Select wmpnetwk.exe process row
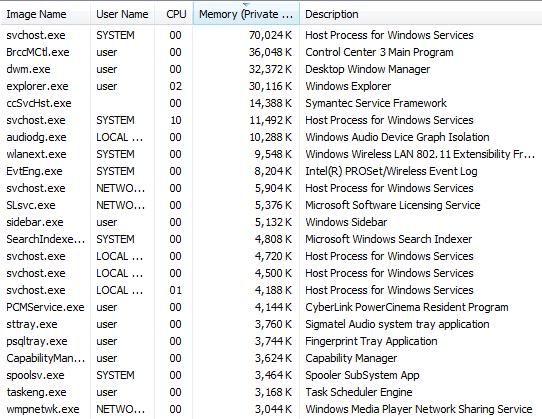 tap(271, 409)
